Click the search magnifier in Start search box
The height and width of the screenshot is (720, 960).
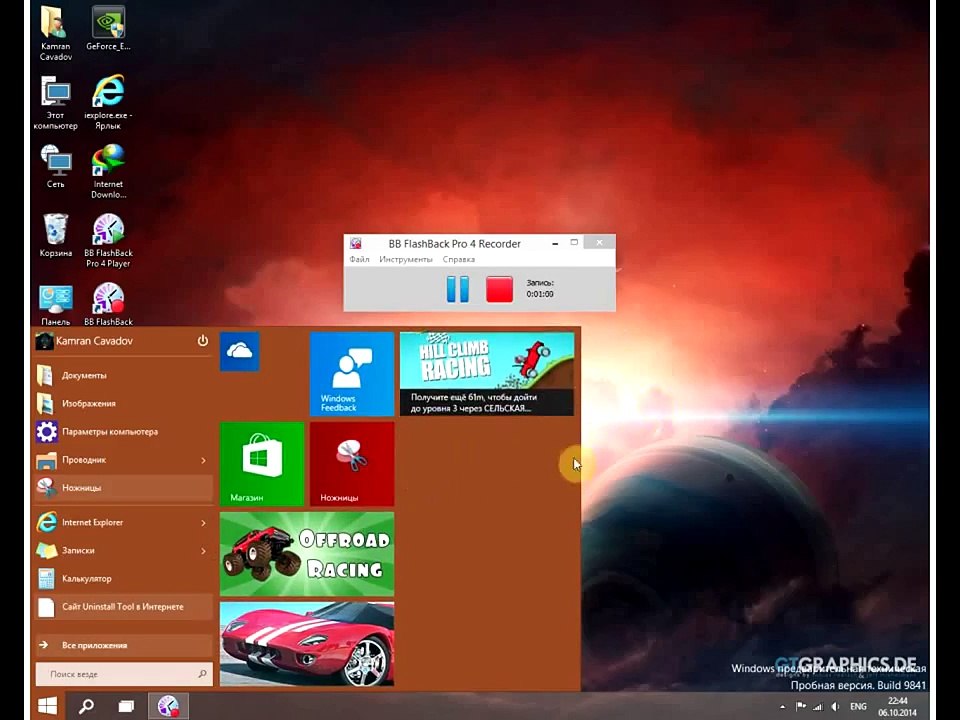coord(203,673)
